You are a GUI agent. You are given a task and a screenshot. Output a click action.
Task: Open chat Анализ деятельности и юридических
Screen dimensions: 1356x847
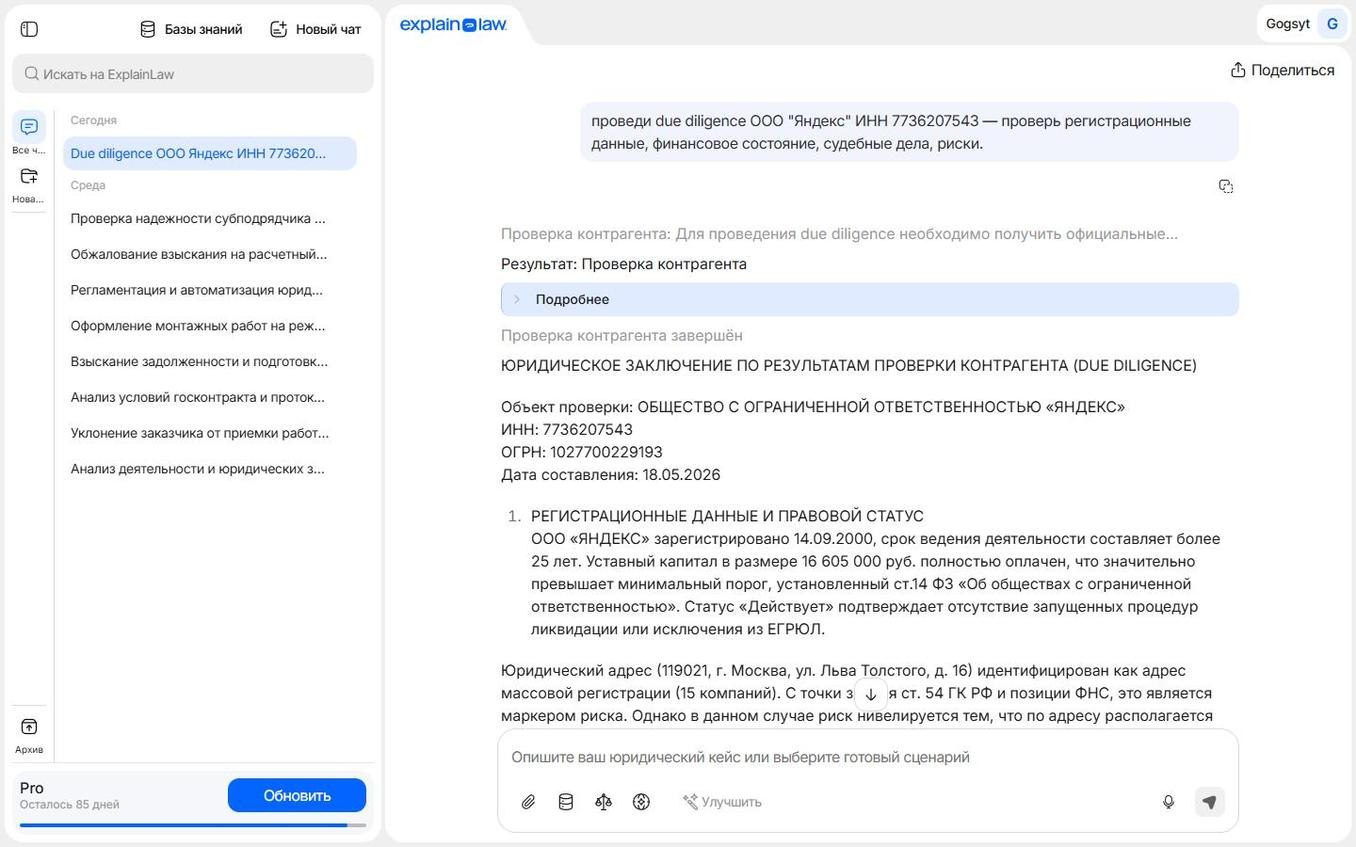(198, 469)
